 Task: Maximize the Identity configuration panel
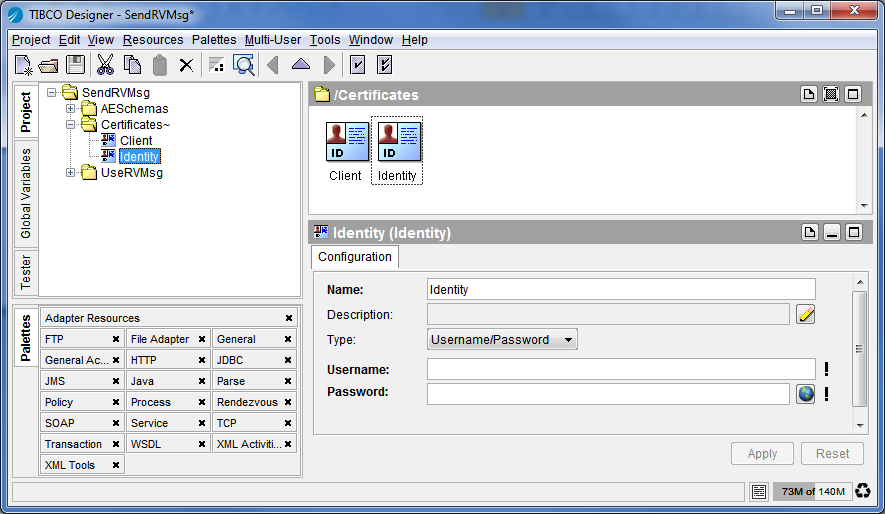854,232
